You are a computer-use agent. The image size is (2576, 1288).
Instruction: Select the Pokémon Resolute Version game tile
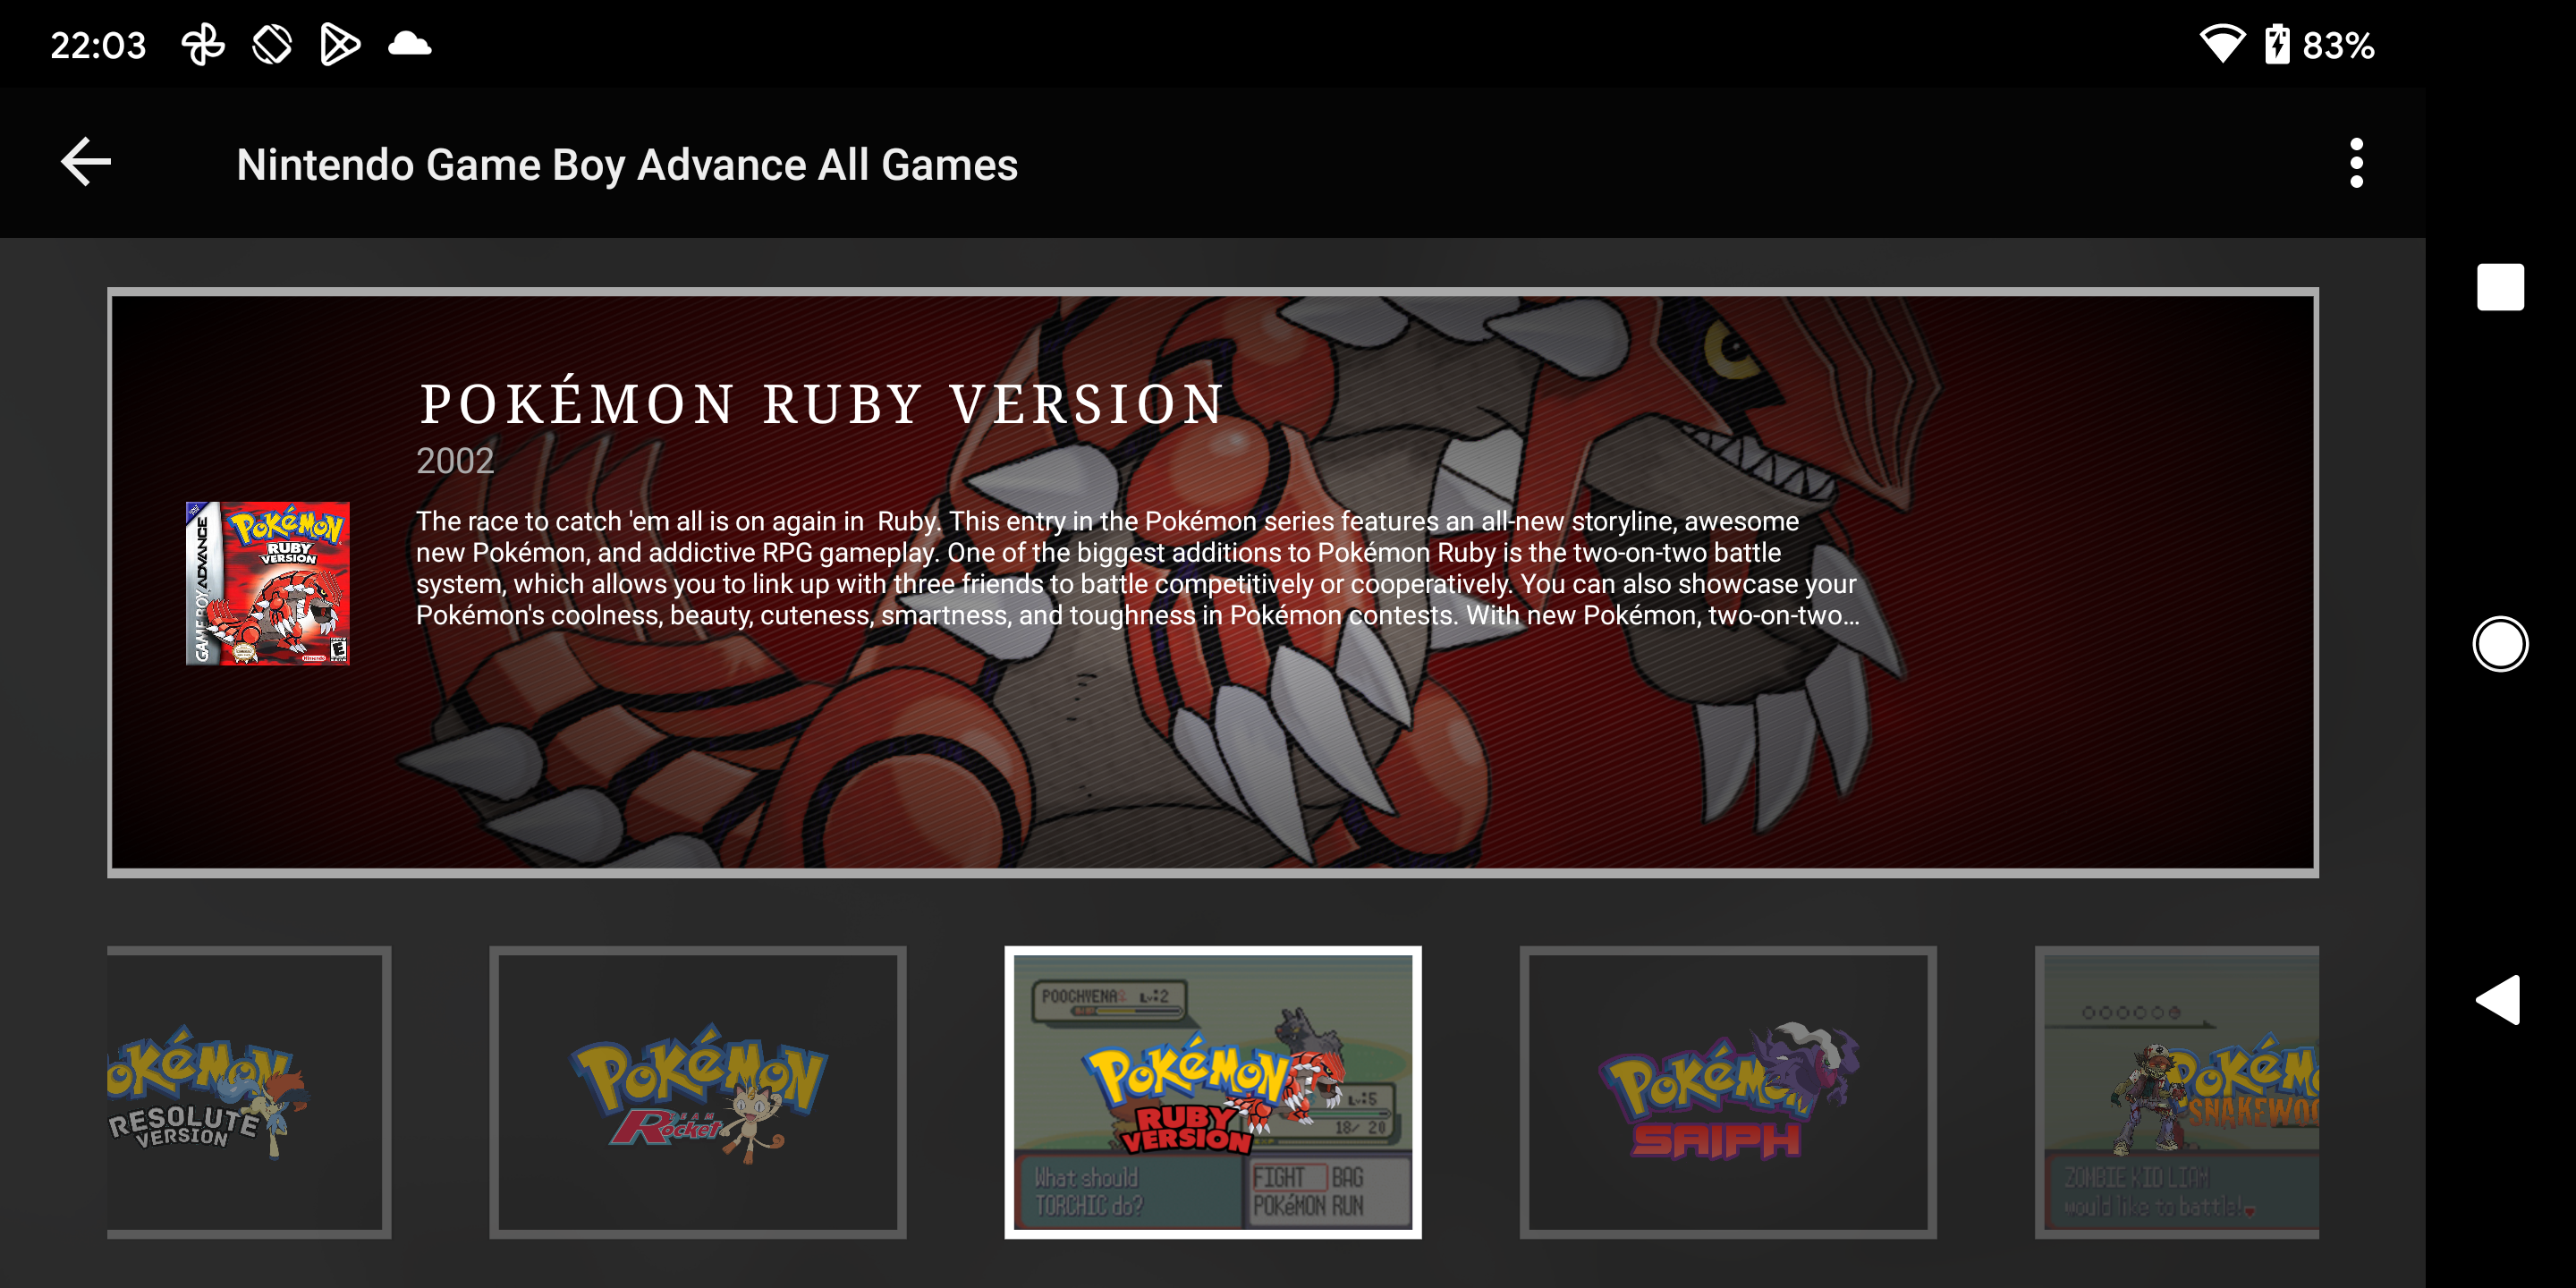[x=249, y=1092]
